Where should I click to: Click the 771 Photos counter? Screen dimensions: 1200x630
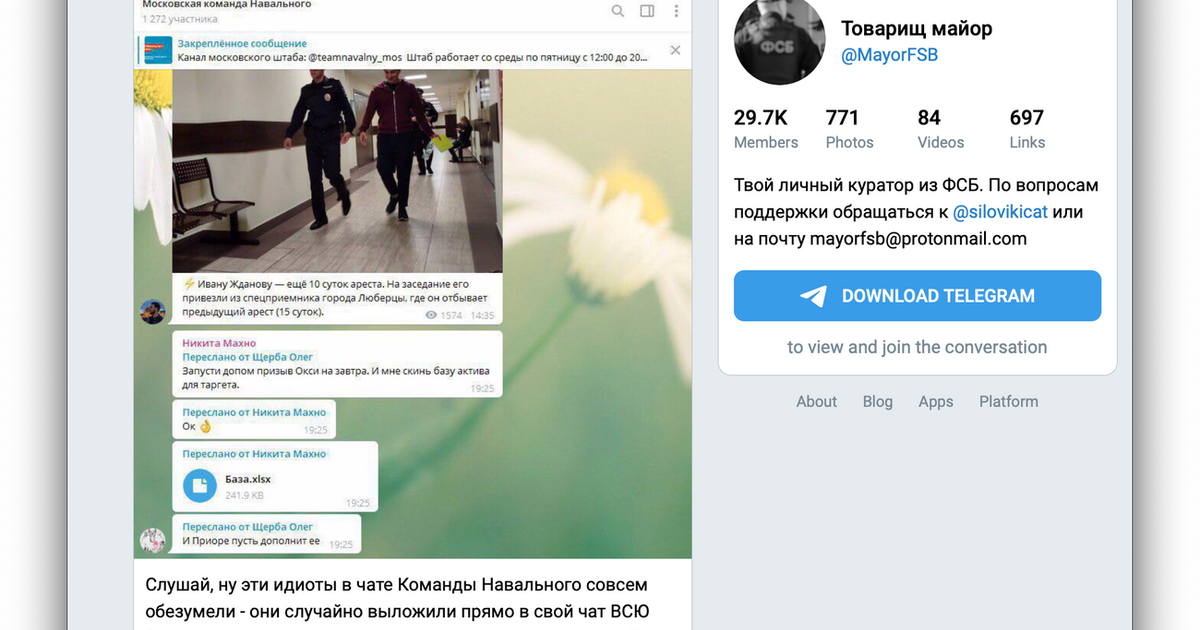(x=850, y=129)
